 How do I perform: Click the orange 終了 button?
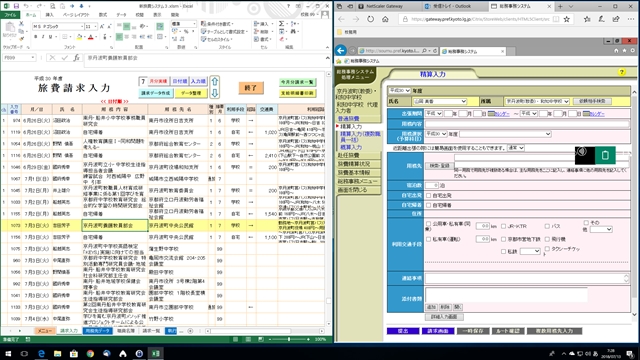251,88
